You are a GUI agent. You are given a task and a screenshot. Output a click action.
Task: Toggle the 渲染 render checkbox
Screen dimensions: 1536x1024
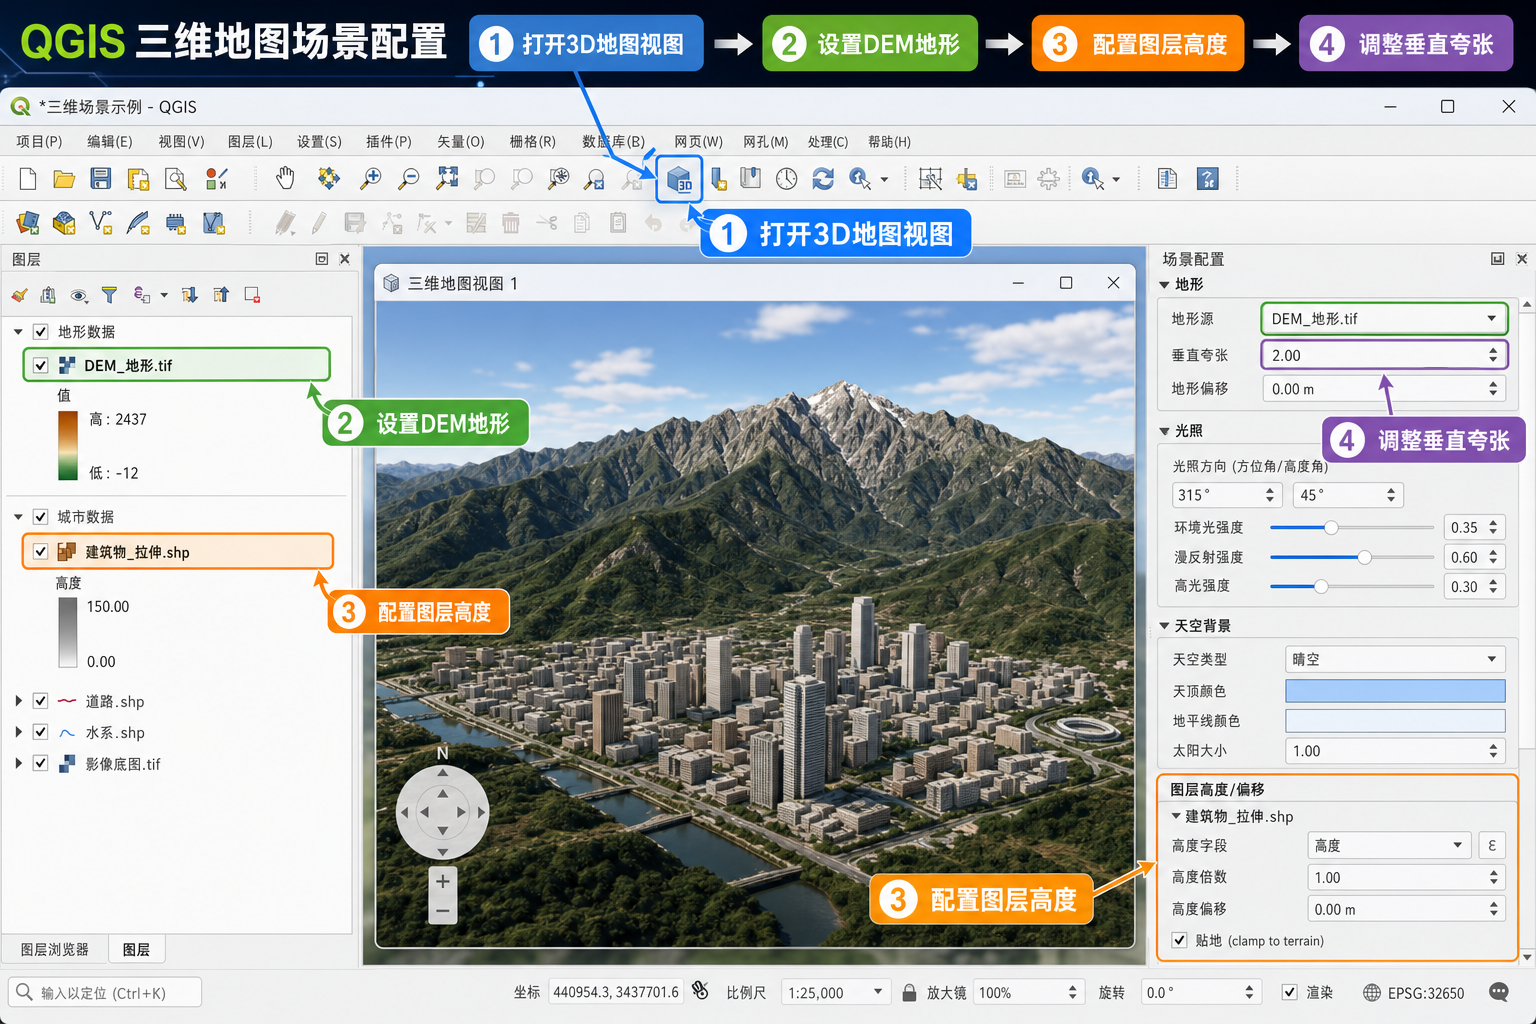tap(1290, 992)
